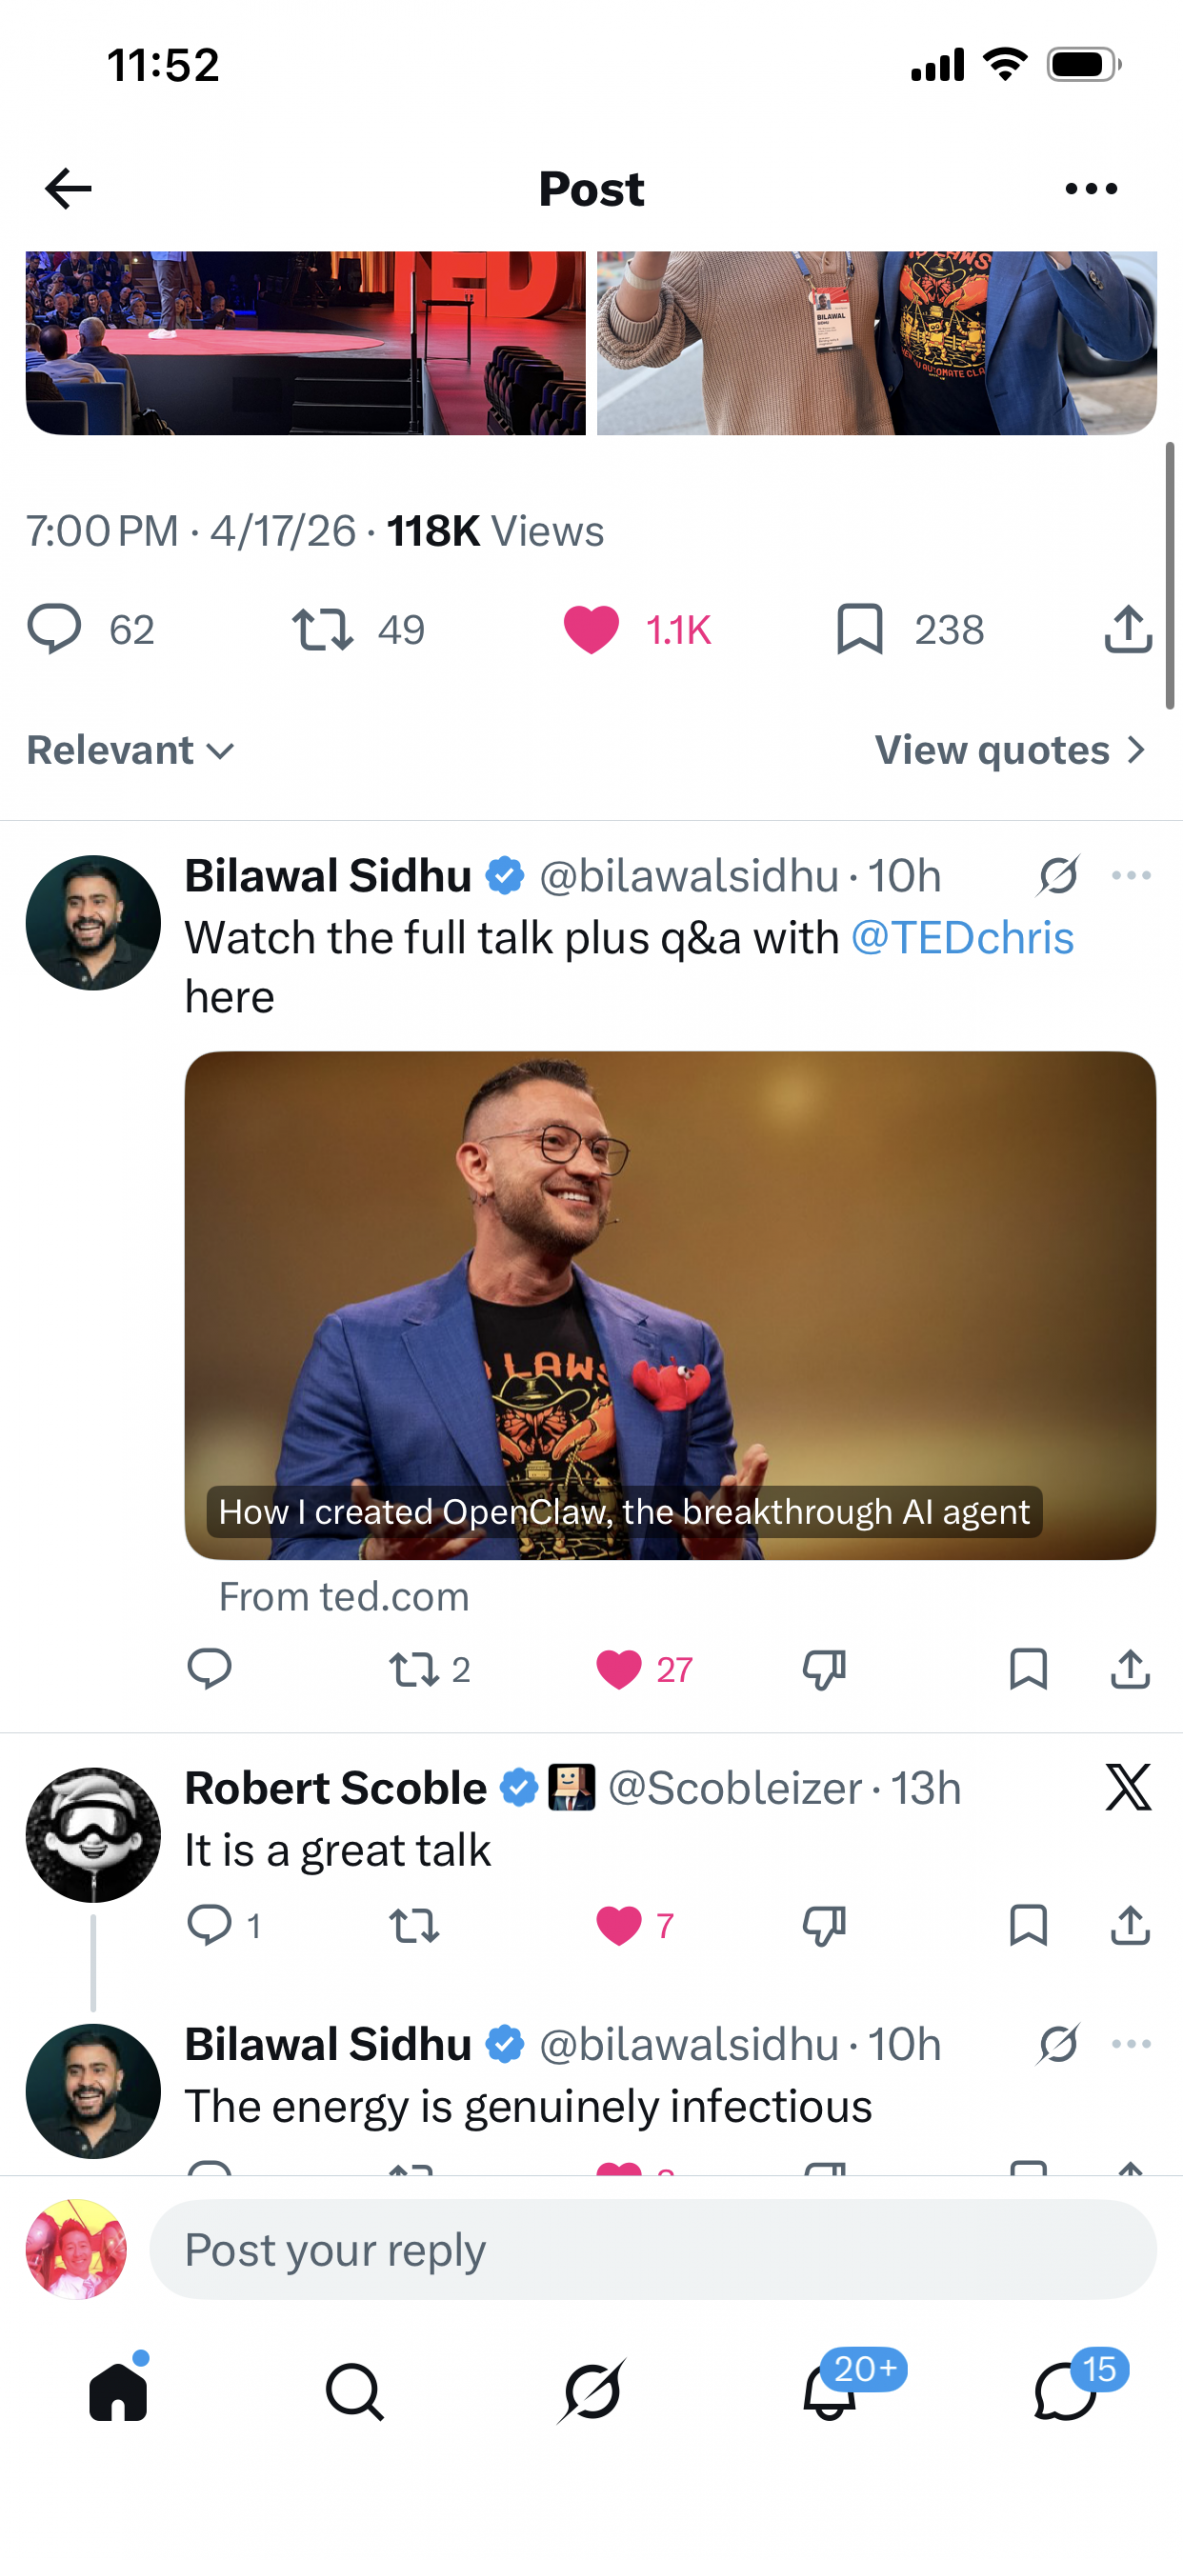
Task: Open Grok from the bottom navigation bar
Action: 592,2390
